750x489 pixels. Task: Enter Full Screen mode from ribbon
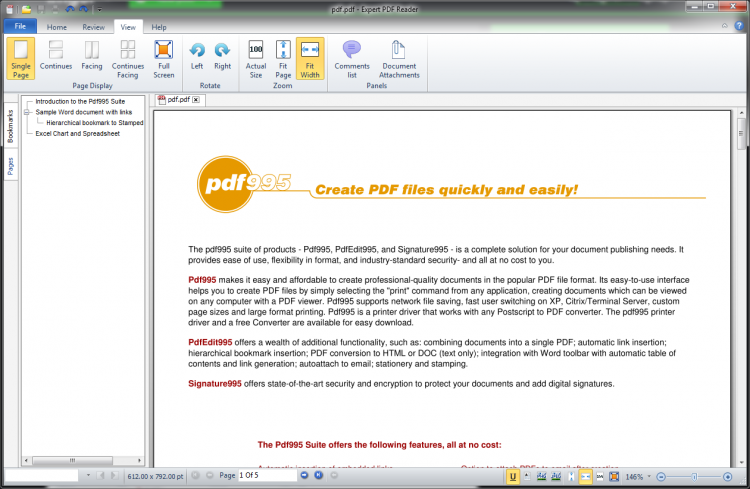click(x=164, y=59)
